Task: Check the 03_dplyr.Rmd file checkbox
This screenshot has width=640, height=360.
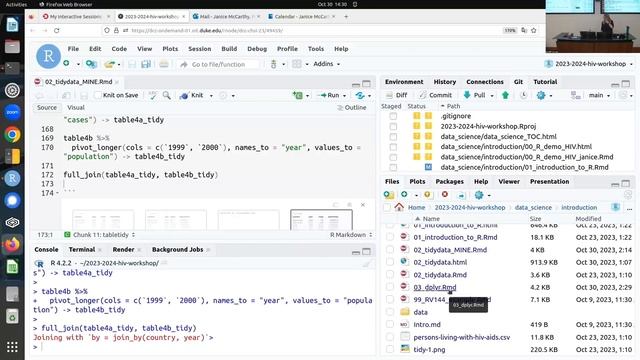Action: pos(390,287)
